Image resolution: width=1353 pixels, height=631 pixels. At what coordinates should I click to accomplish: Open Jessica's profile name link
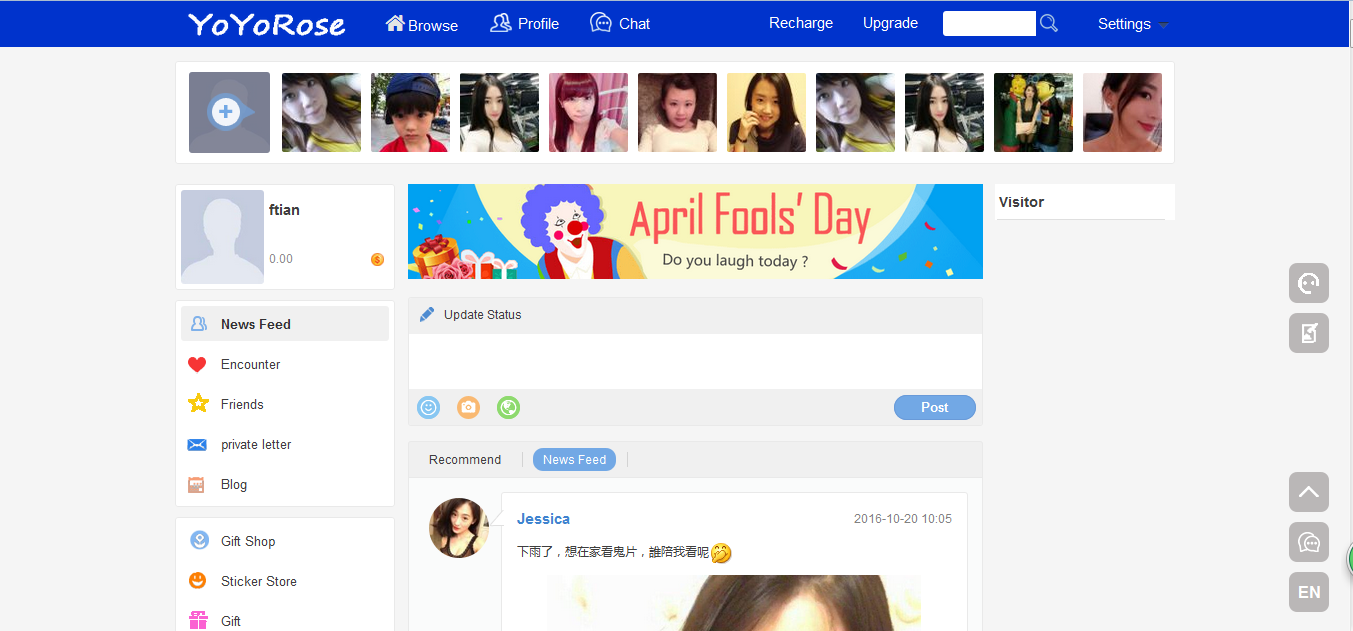[543, 519]
